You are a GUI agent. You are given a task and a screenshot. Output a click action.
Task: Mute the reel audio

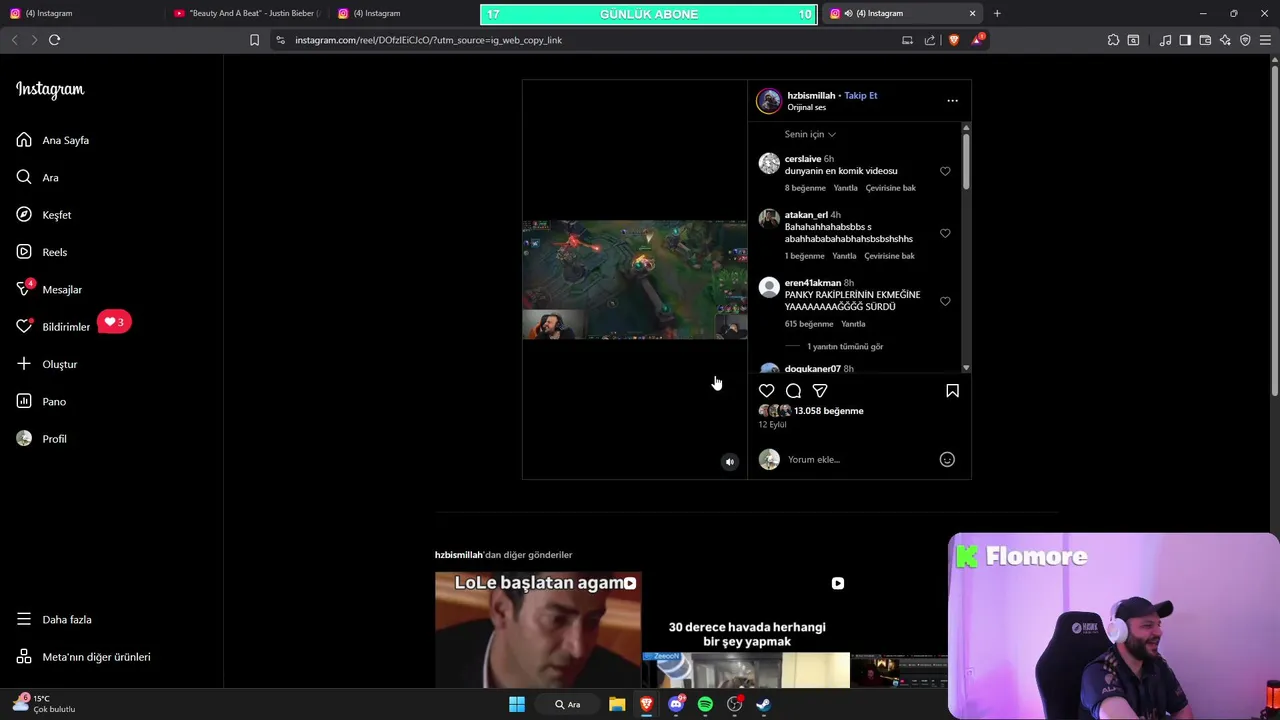pyautogui.click(x=730, y=462)
